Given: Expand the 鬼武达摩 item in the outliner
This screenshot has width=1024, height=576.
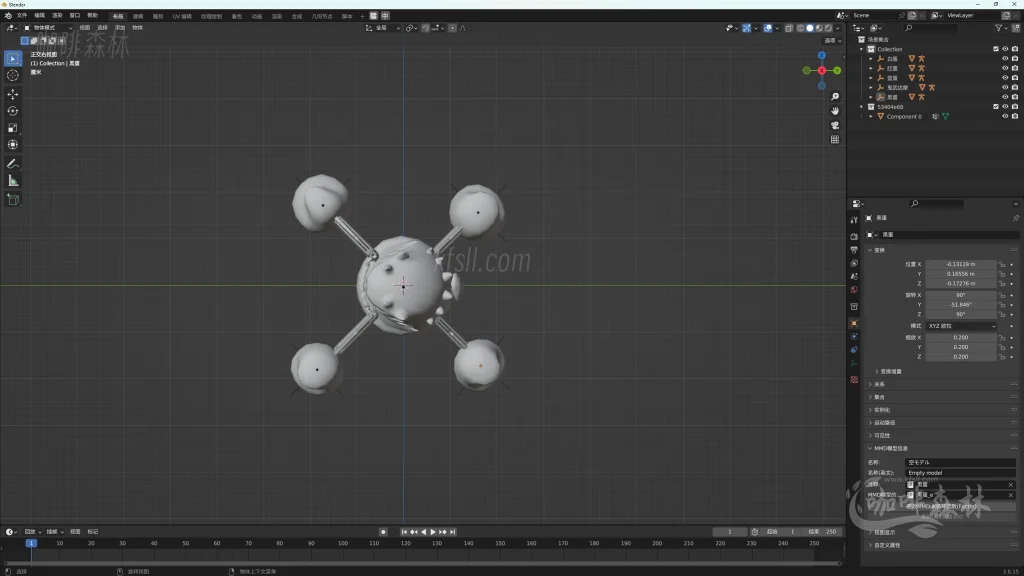Looking at the screenshot, I should tap(871, 88).
